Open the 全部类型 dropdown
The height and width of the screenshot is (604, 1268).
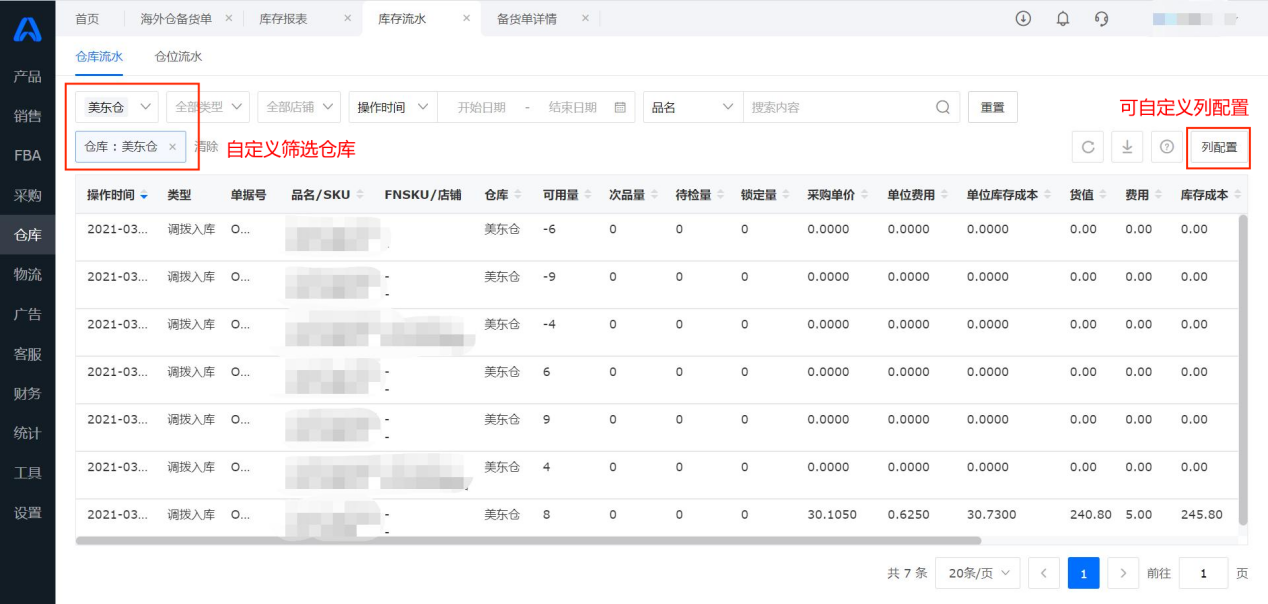click(x=208, y=107)
